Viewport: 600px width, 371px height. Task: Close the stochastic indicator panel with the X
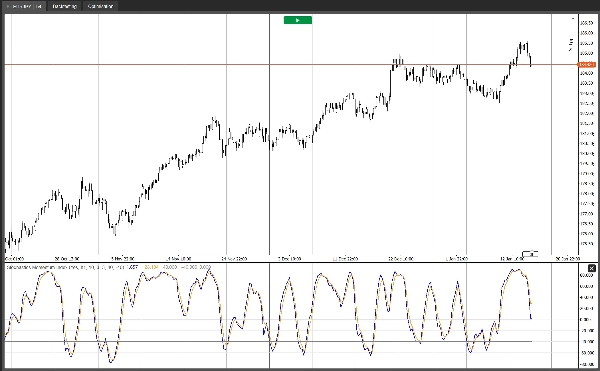pos(591,268)
